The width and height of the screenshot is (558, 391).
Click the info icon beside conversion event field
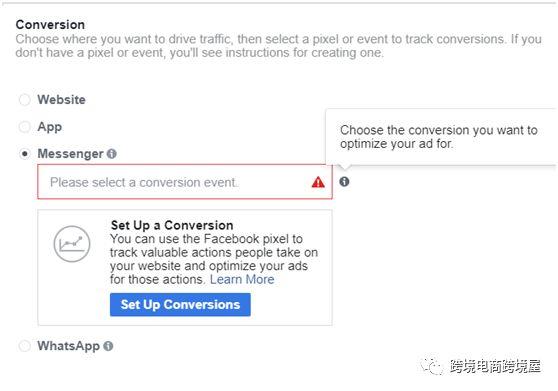pos(344,182)
